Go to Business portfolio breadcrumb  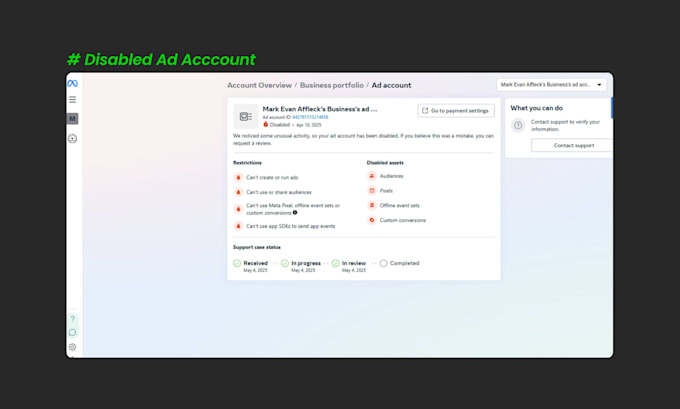pos(332,85)
